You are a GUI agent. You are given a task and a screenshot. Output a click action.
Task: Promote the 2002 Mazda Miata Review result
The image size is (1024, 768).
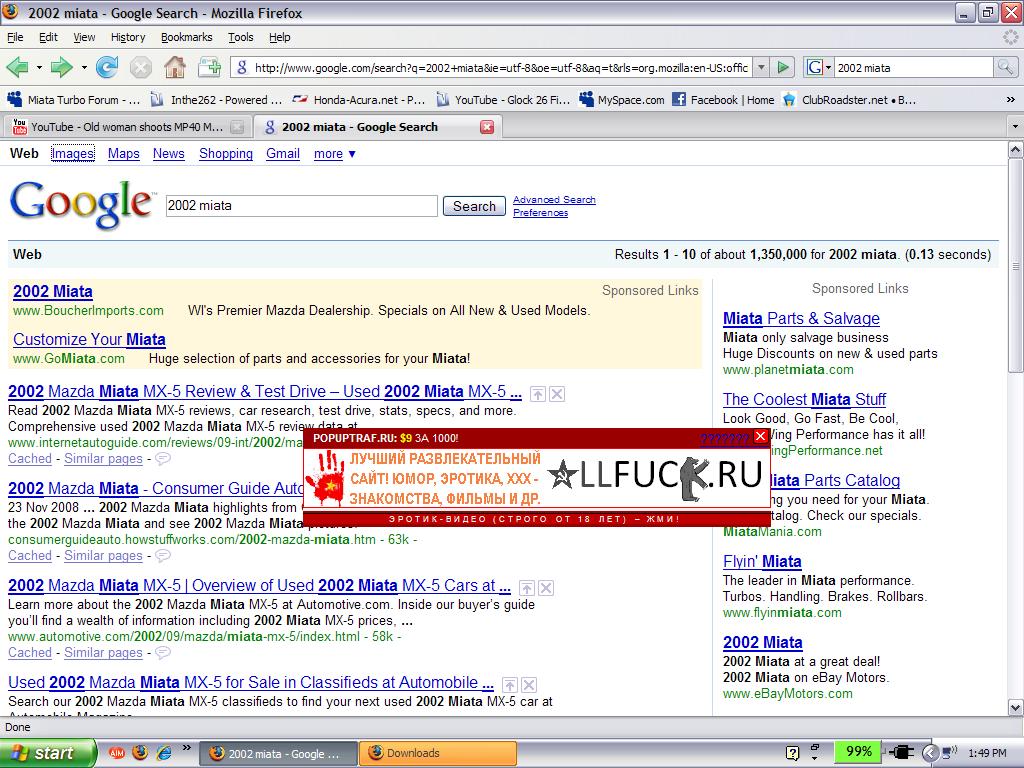pyautogui.click(x=537, y=394)
